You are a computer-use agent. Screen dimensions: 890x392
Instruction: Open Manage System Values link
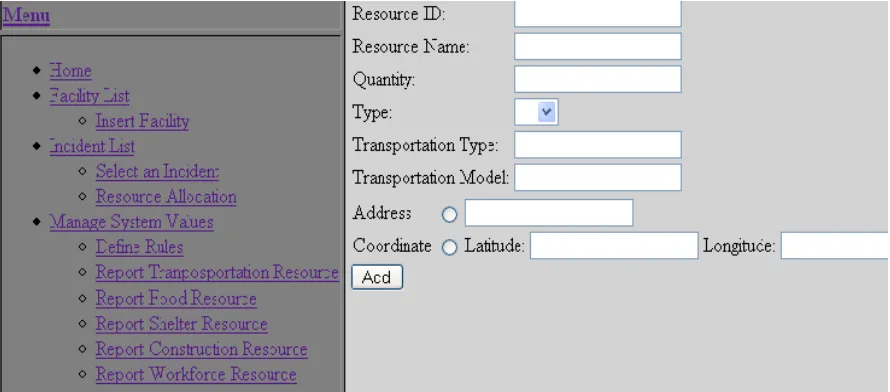pyautogui.click(x=132, y=222)
